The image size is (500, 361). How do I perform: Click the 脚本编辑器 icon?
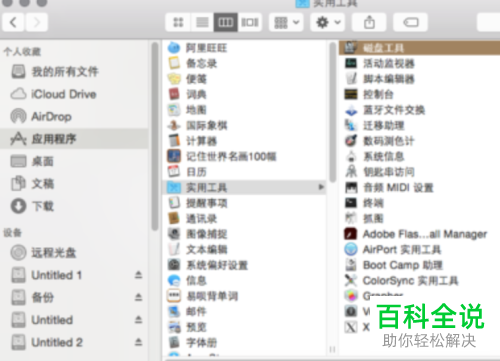coord(351,79)
